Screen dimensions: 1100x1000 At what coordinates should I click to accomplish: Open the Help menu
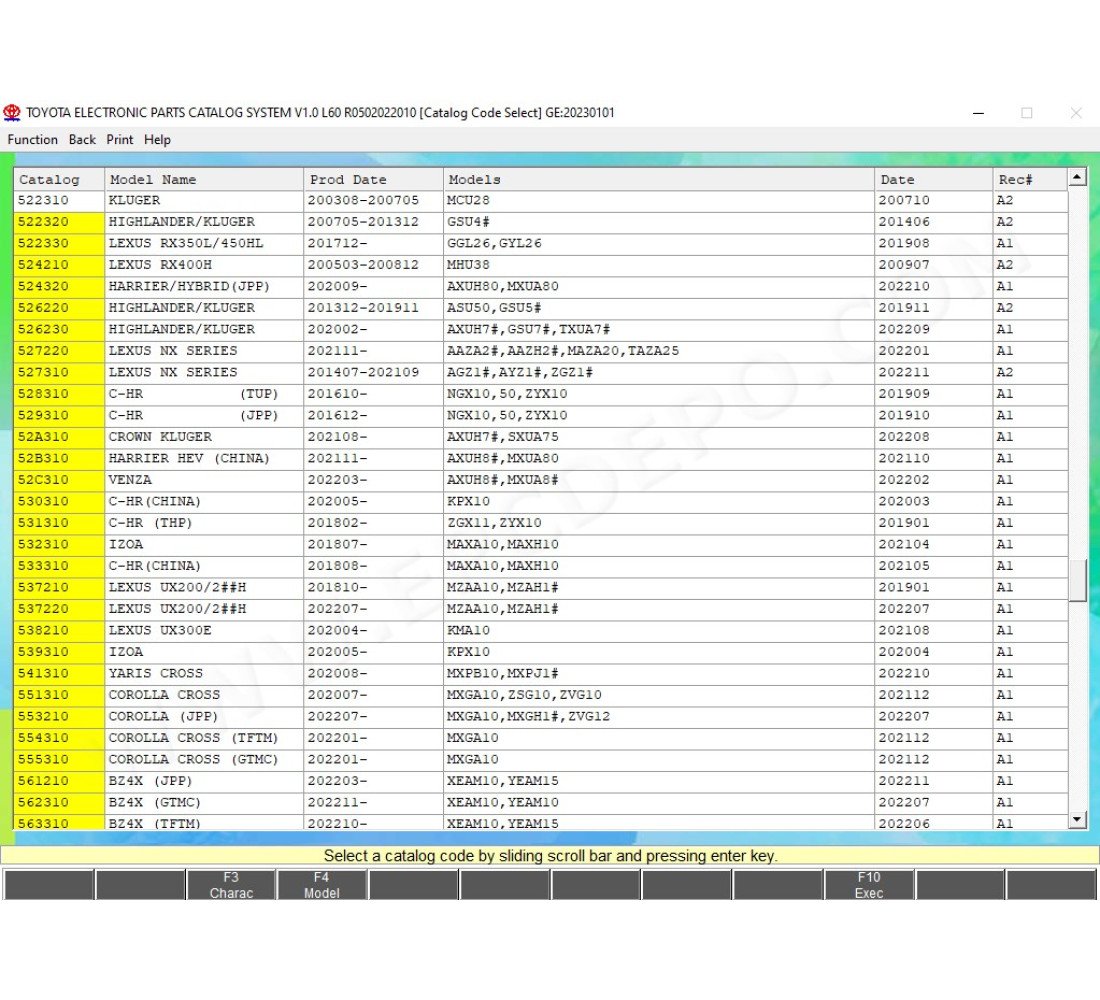coord(157,140)
